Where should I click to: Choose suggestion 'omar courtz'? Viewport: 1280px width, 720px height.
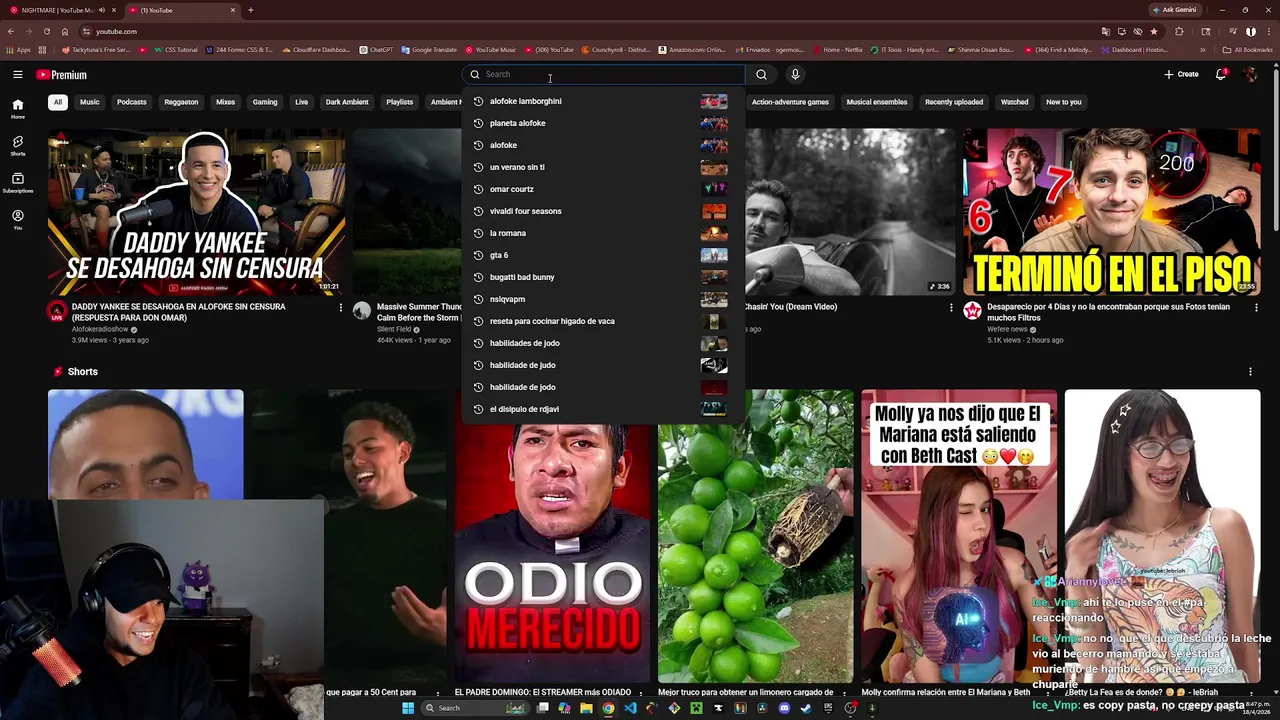601,189
